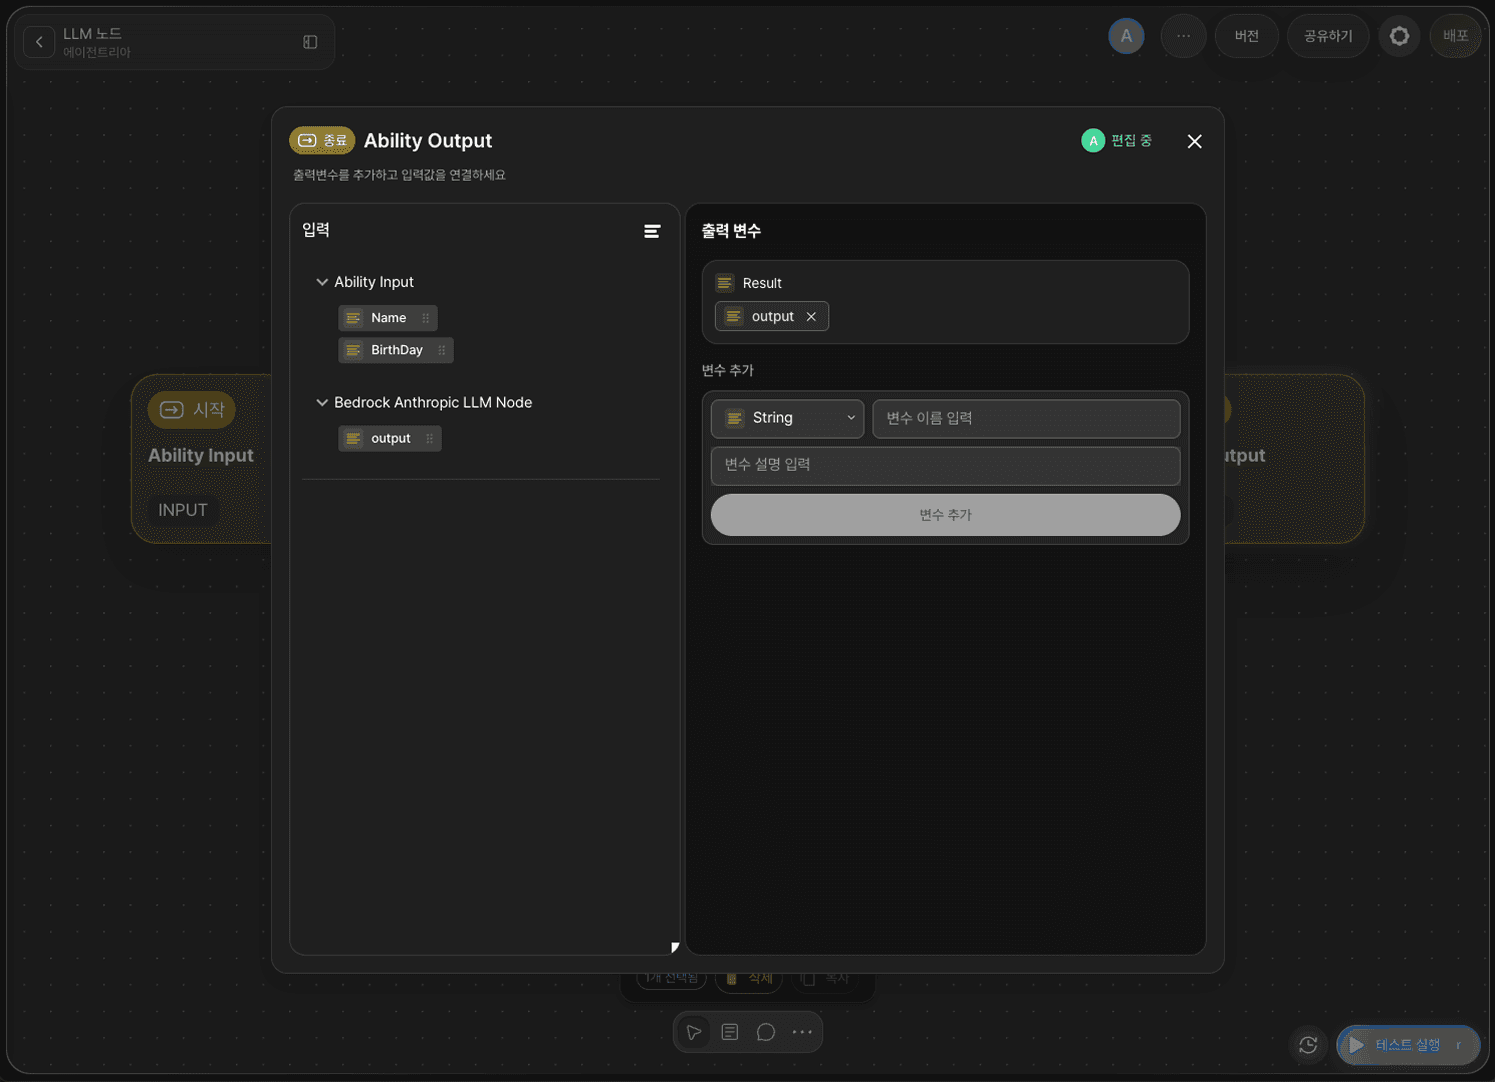Open more tools in bottom toolbar
This screenshot has height=1082, width=1495.
click(802, 1032)
